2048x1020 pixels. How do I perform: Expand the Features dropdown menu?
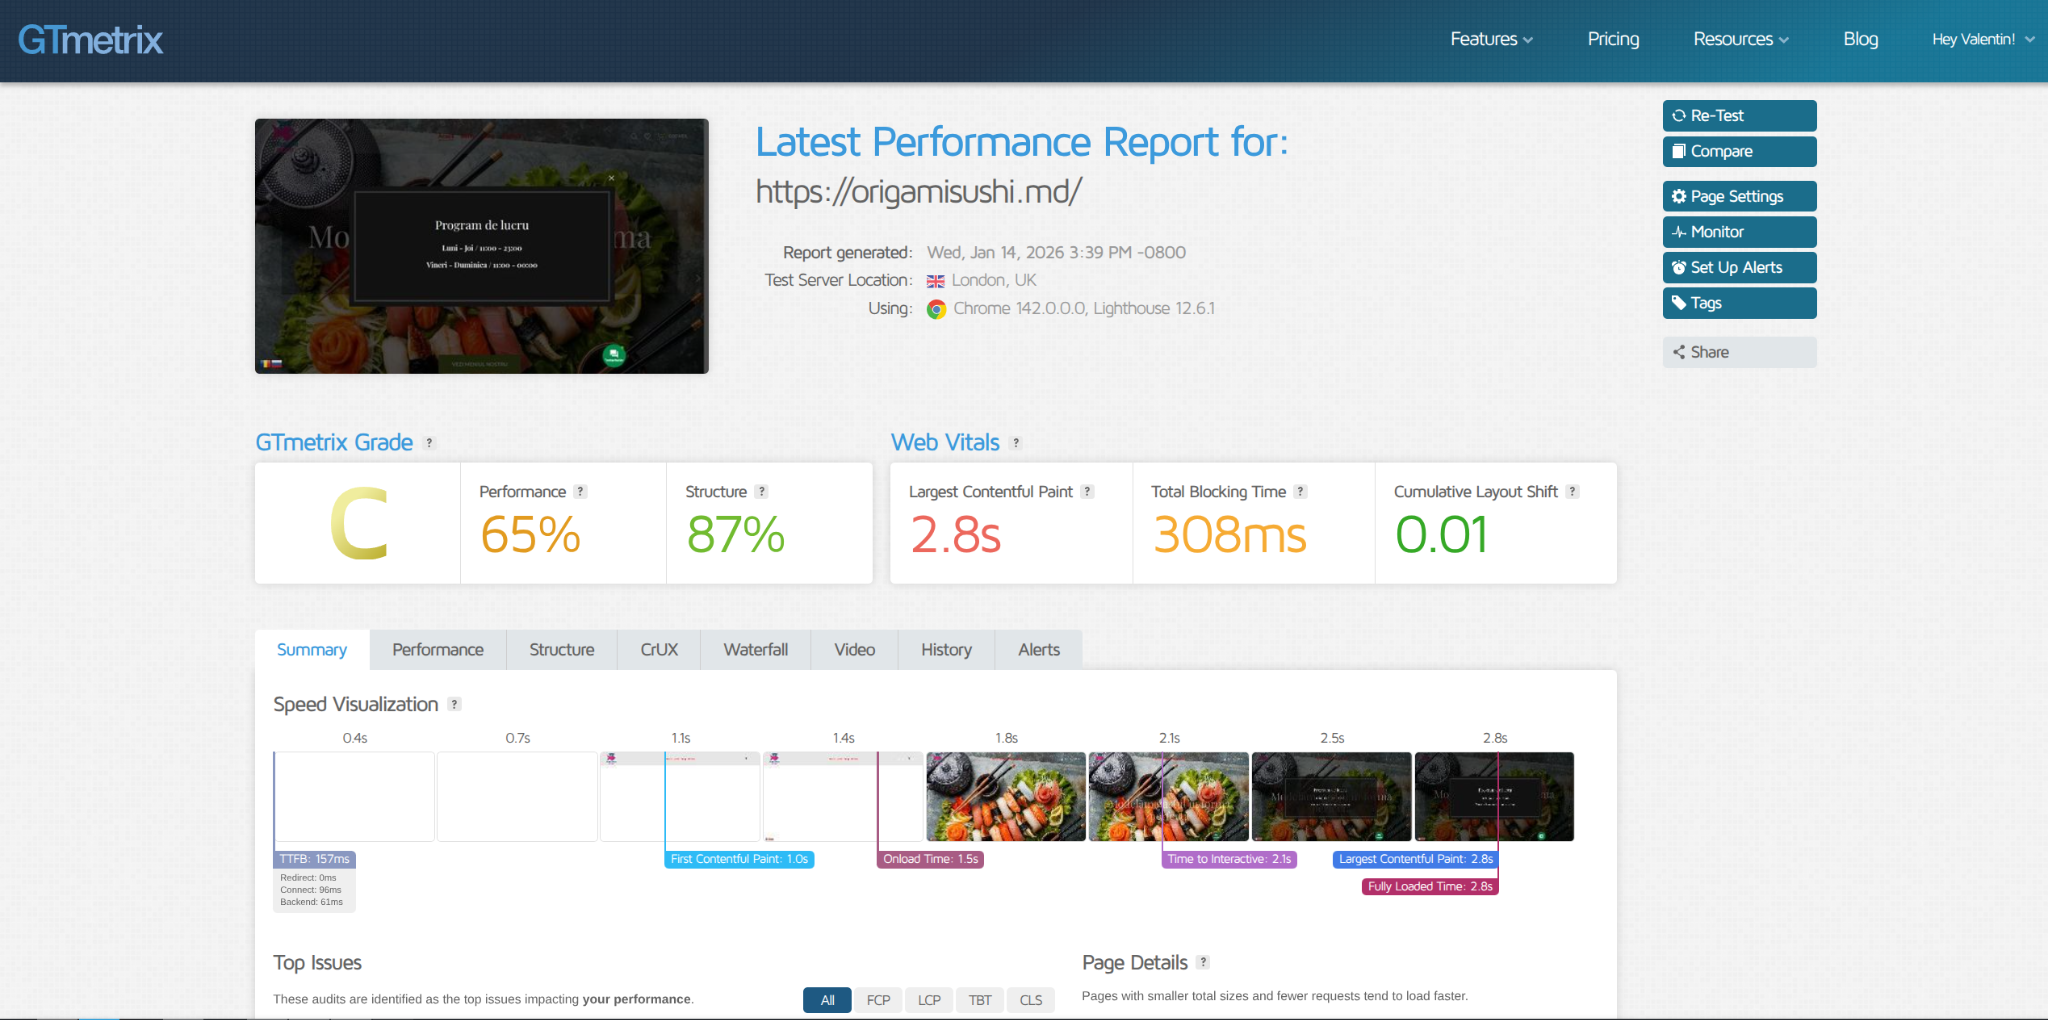[1491, 39]
